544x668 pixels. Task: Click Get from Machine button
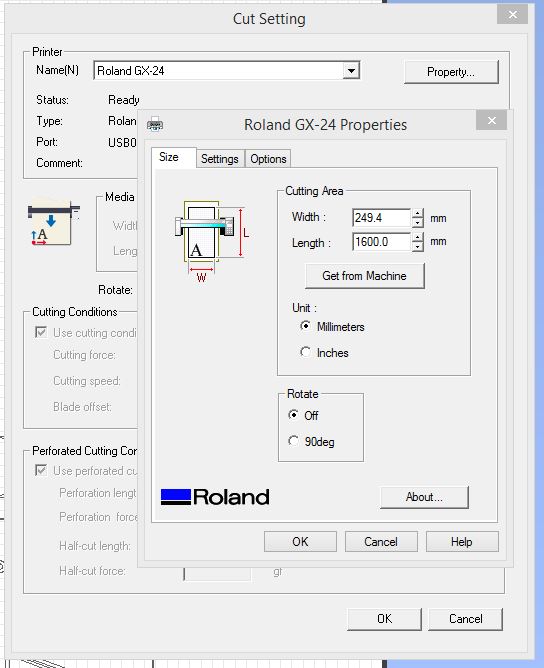pyautogui.click(x=365, y=276)
